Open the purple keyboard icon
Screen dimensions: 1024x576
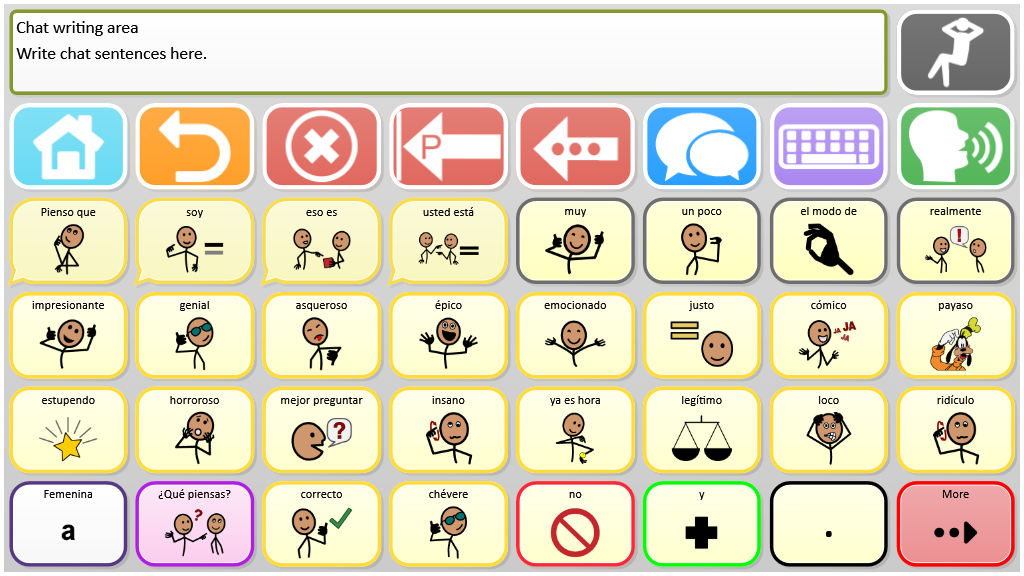click(x=828, y=146)
